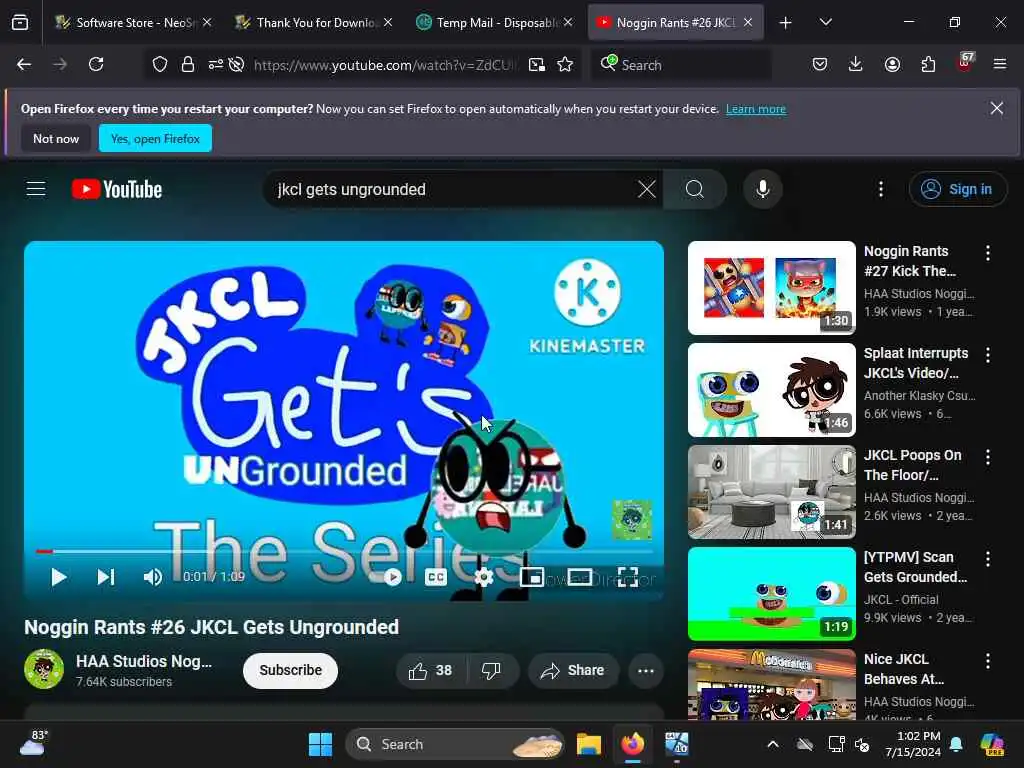Screen dimensions: 1024x768
Task: Open the autoplay blocked indicator
Action: [236, 64]
